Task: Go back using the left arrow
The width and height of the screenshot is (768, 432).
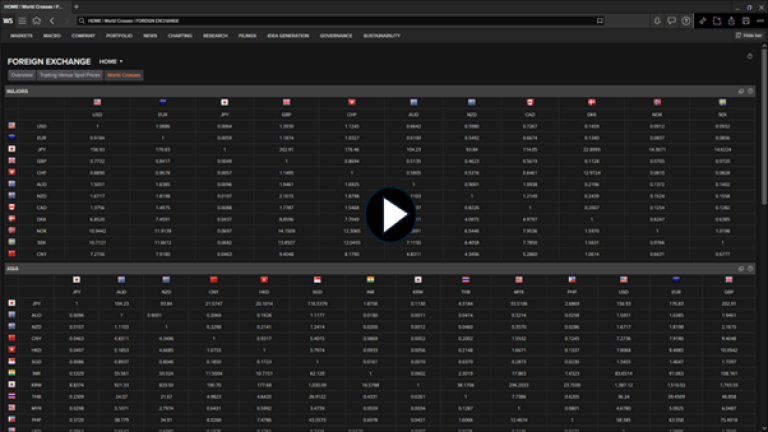Action: coord(51,20)
